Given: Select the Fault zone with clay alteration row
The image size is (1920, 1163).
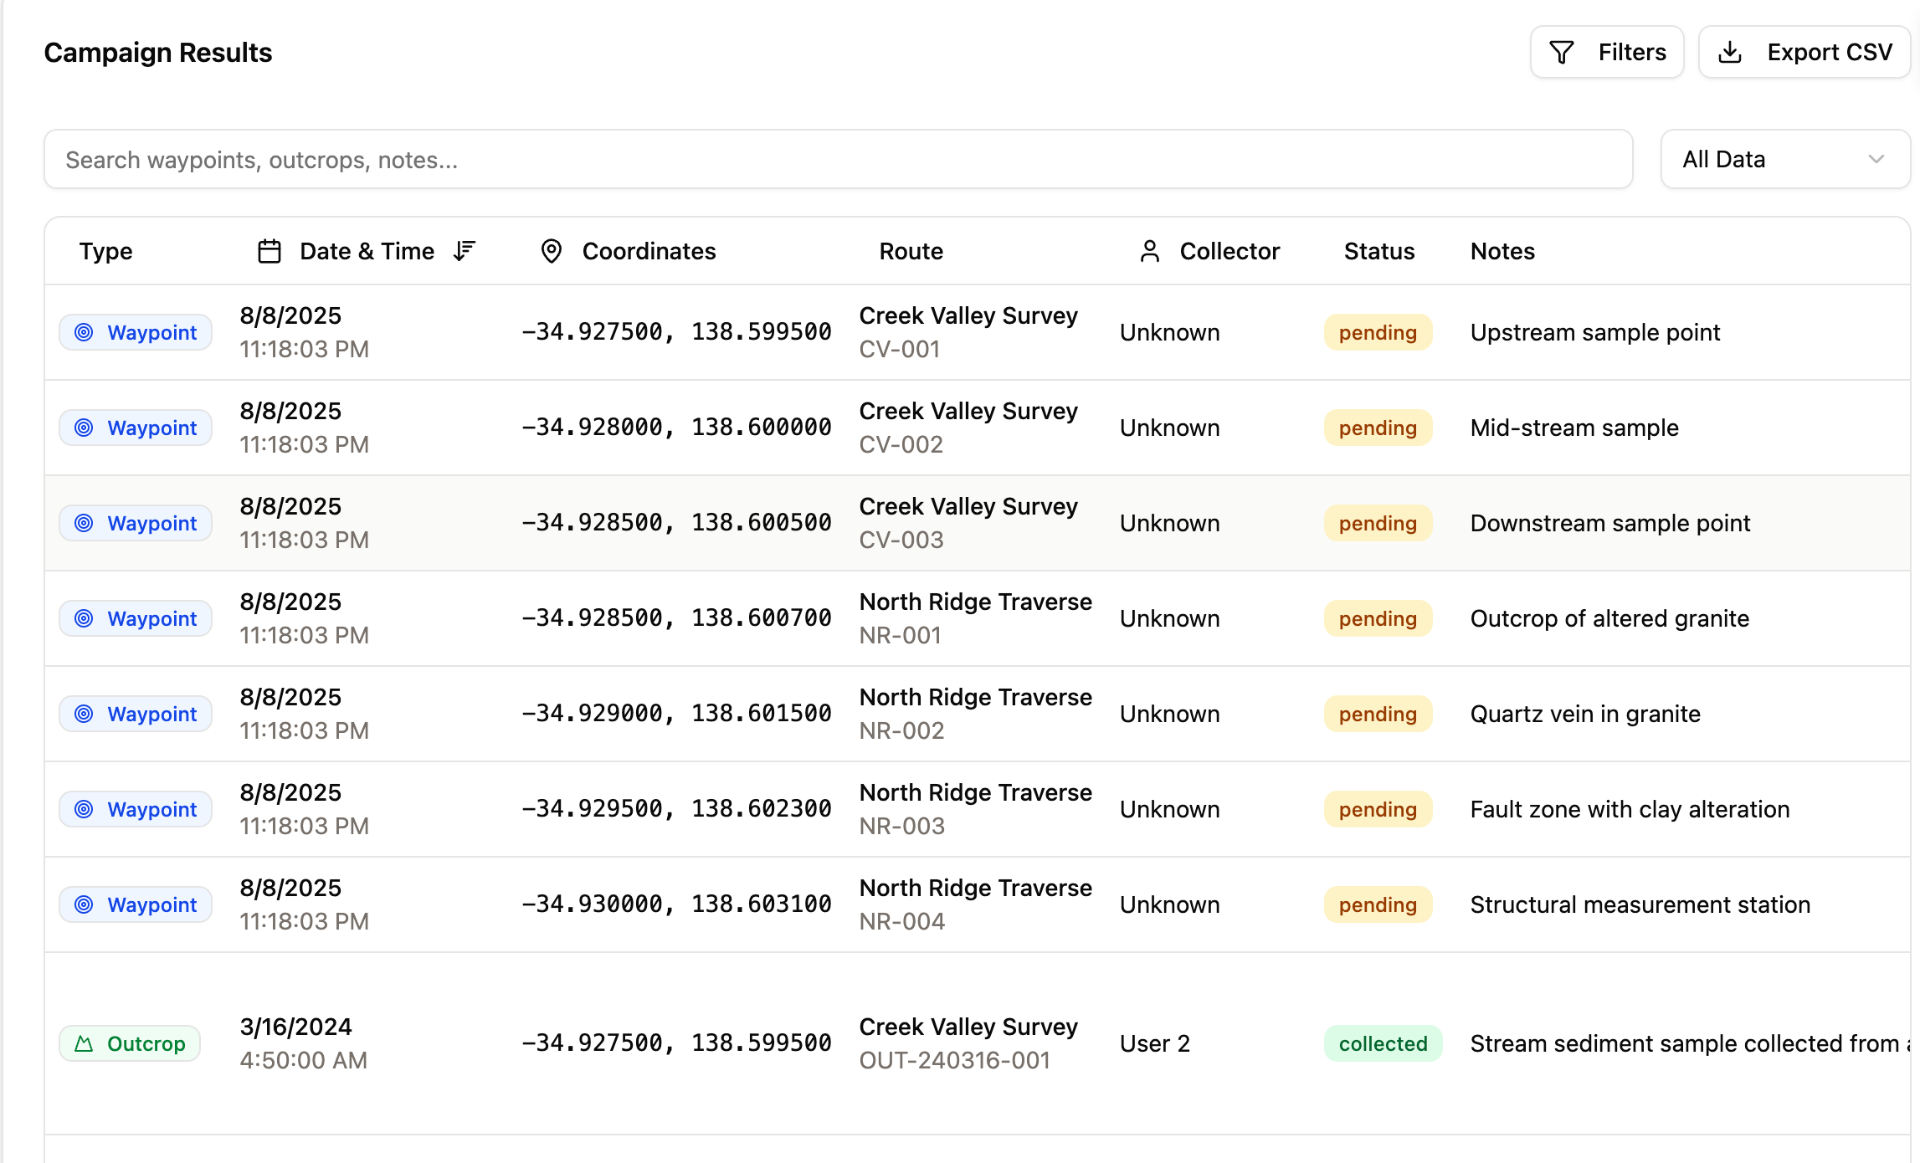Looking at the screenshot, I should [x=977, y=809].
